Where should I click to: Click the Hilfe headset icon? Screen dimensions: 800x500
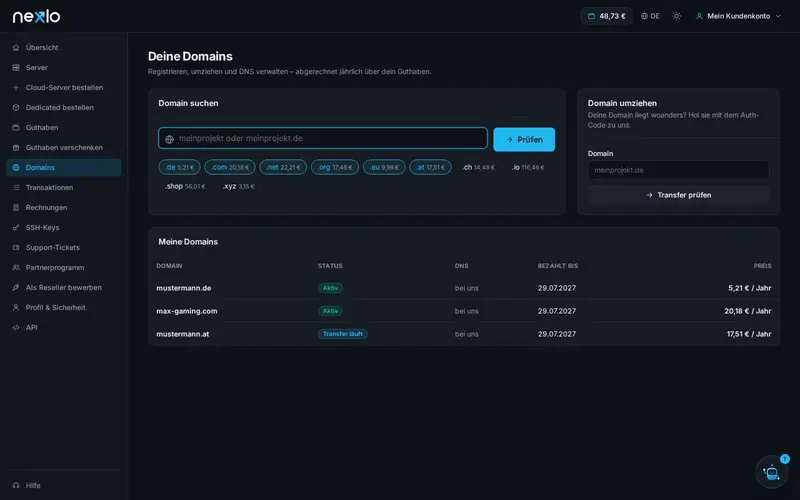tap(16, 485)
